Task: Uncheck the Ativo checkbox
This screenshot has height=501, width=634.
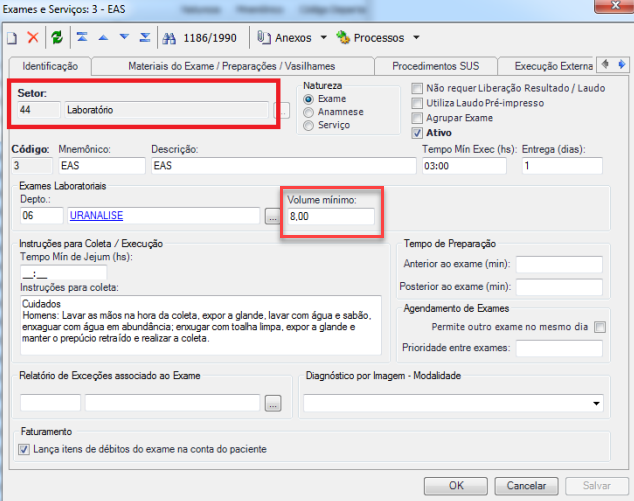Action: click(x=417, y=133)
